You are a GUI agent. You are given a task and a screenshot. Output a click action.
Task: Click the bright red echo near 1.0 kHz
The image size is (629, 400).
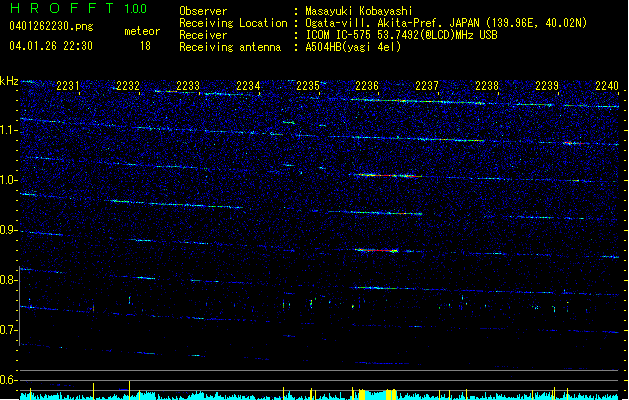(386, 175)
